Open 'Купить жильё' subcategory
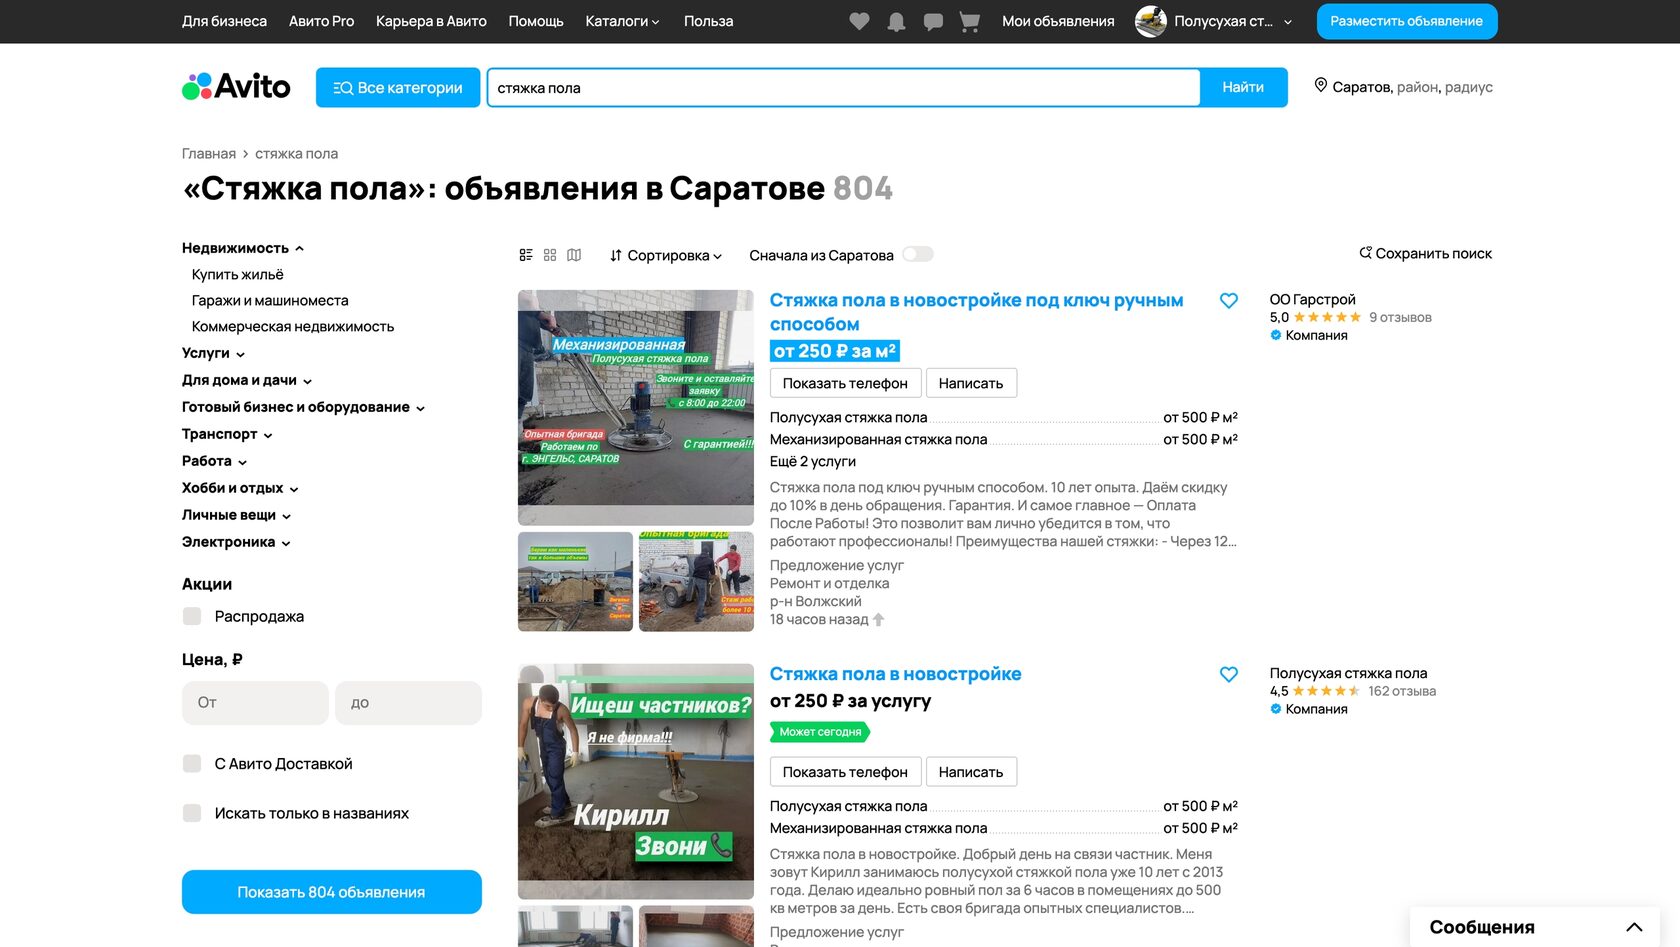 point(238,274)
